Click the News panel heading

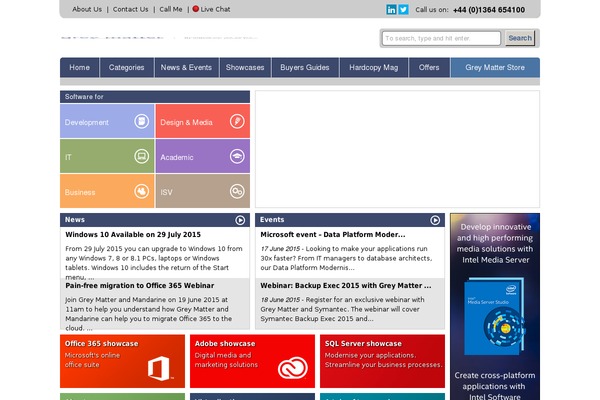[75, 220]
